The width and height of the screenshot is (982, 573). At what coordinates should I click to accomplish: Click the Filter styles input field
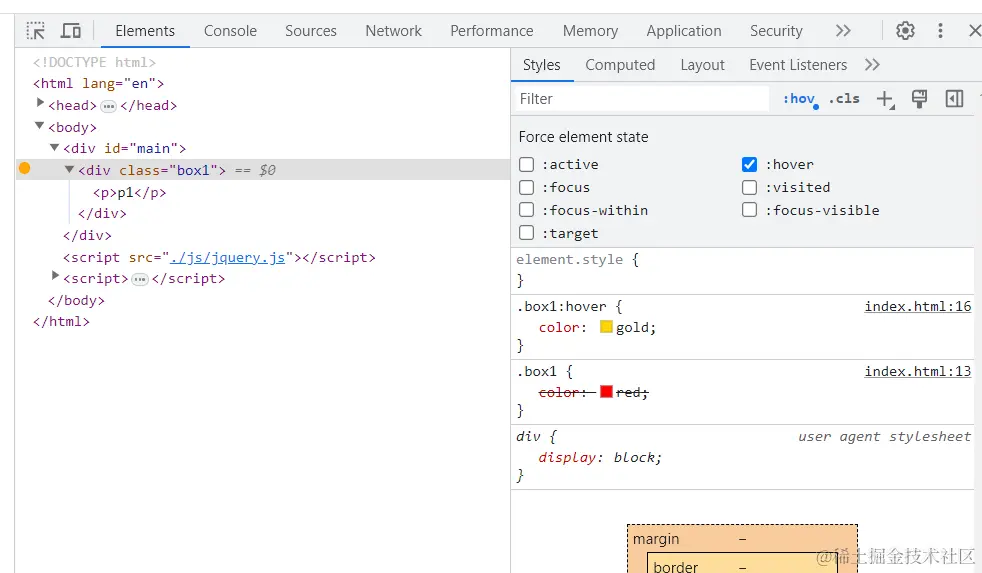[641, 99]
